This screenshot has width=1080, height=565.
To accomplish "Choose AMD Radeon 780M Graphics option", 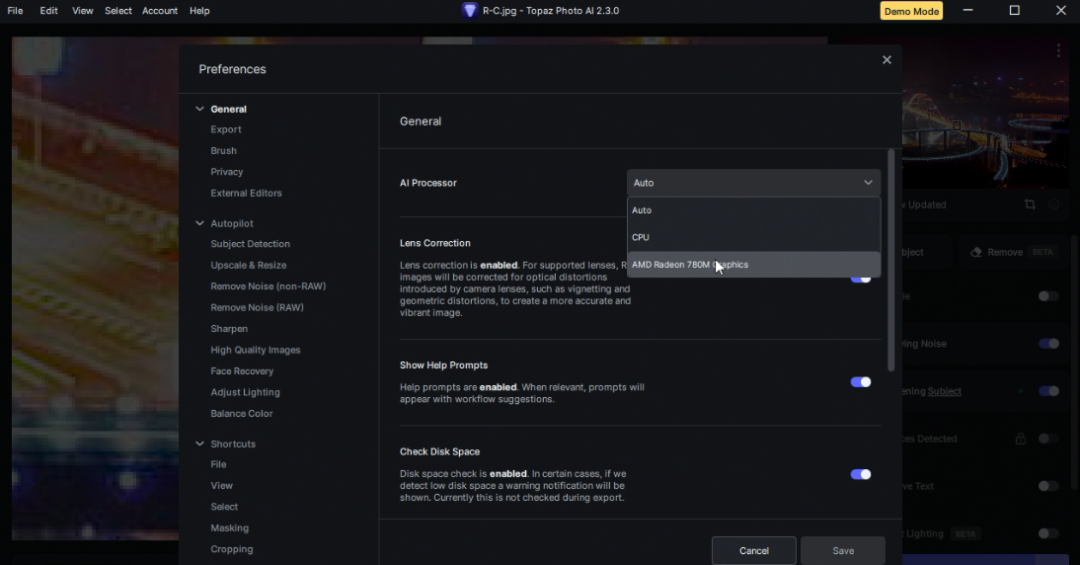I will (754, 265).
